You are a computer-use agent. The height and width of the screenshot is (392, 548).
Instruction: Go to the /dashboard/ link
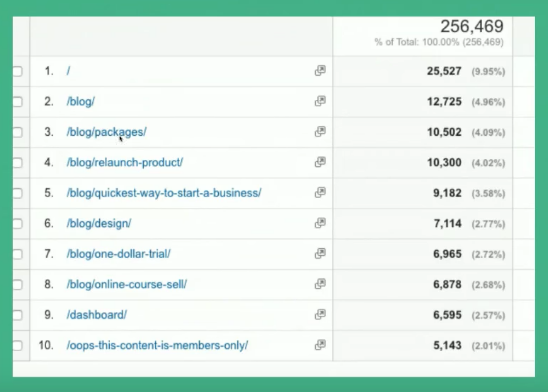point(96,315)
